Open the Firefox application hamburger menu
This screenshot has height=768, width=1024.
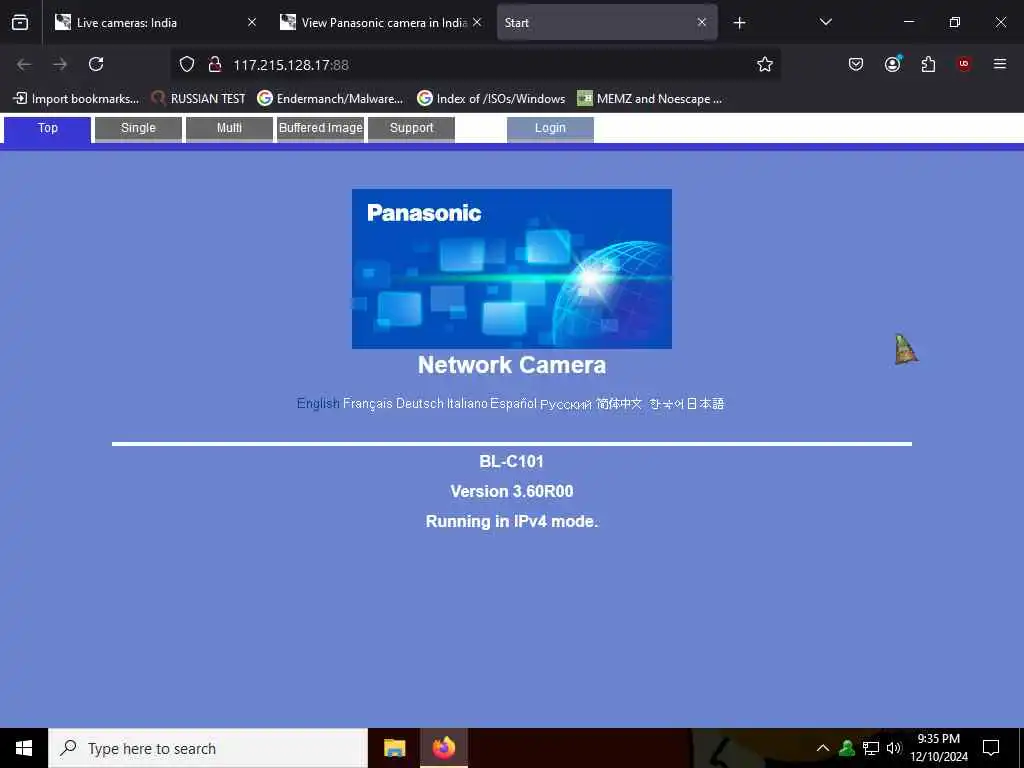tap(1000, 64)
